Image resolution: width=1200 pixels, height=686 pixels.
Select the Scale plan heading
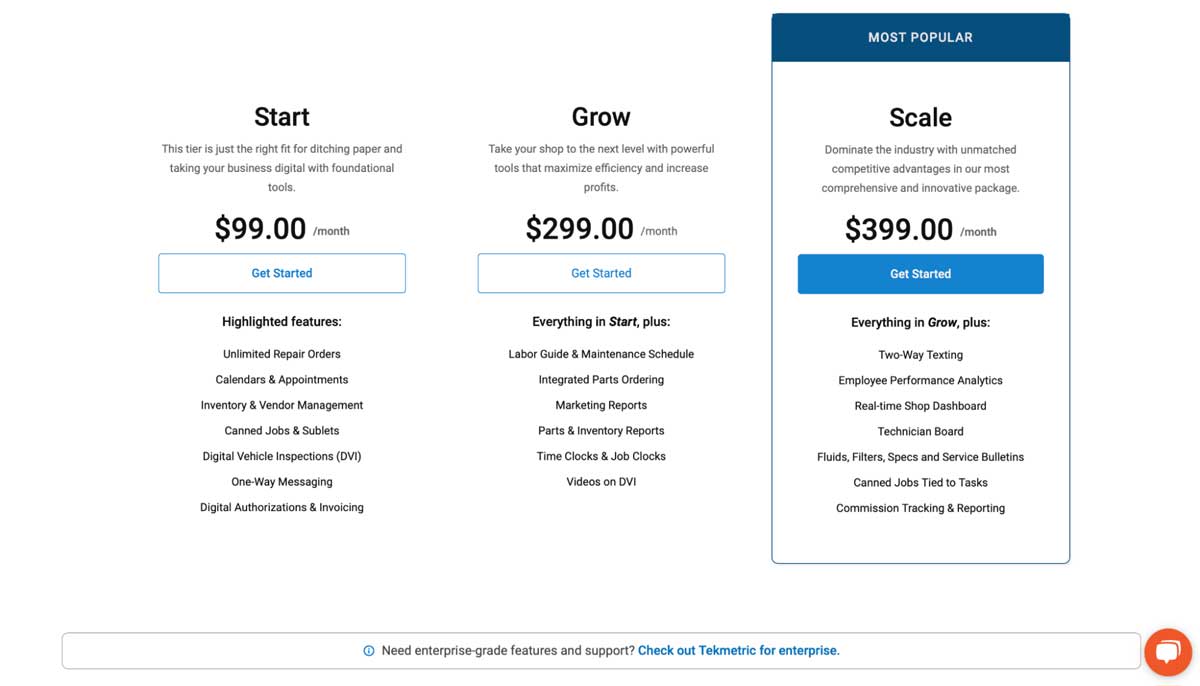point(920,117)
